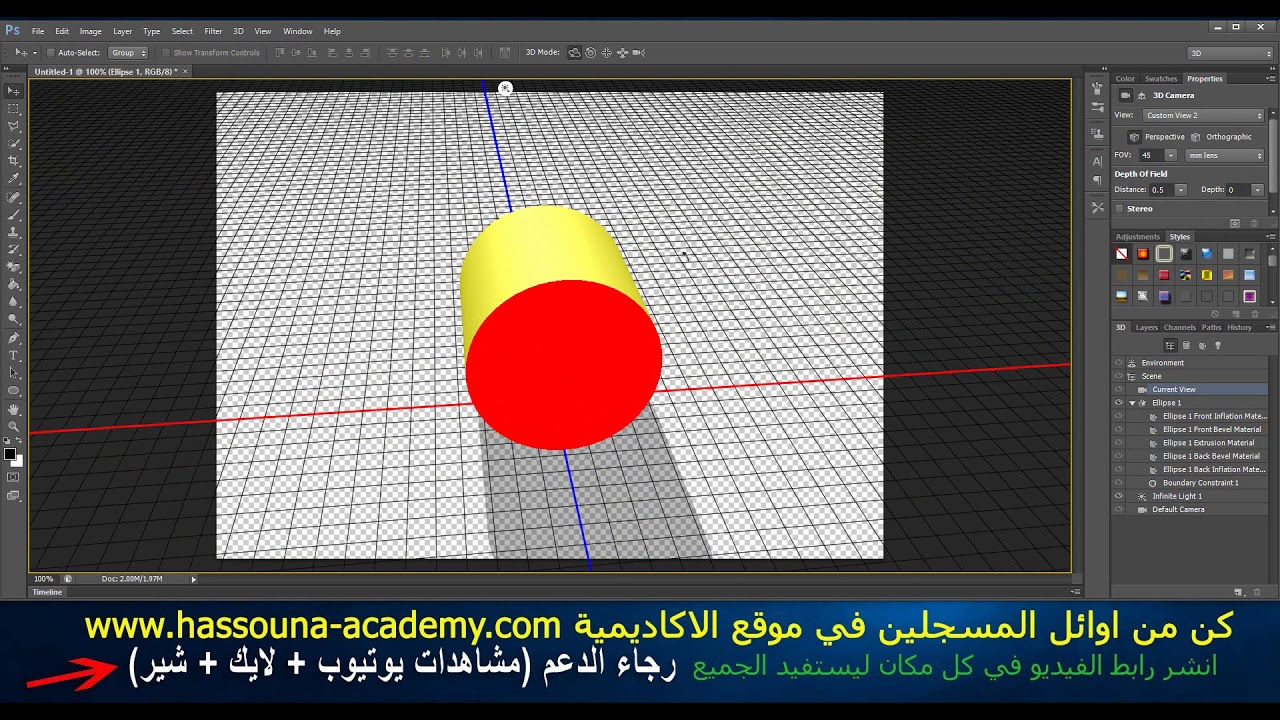Activate the Slide 3D Object mode icon

622,52
